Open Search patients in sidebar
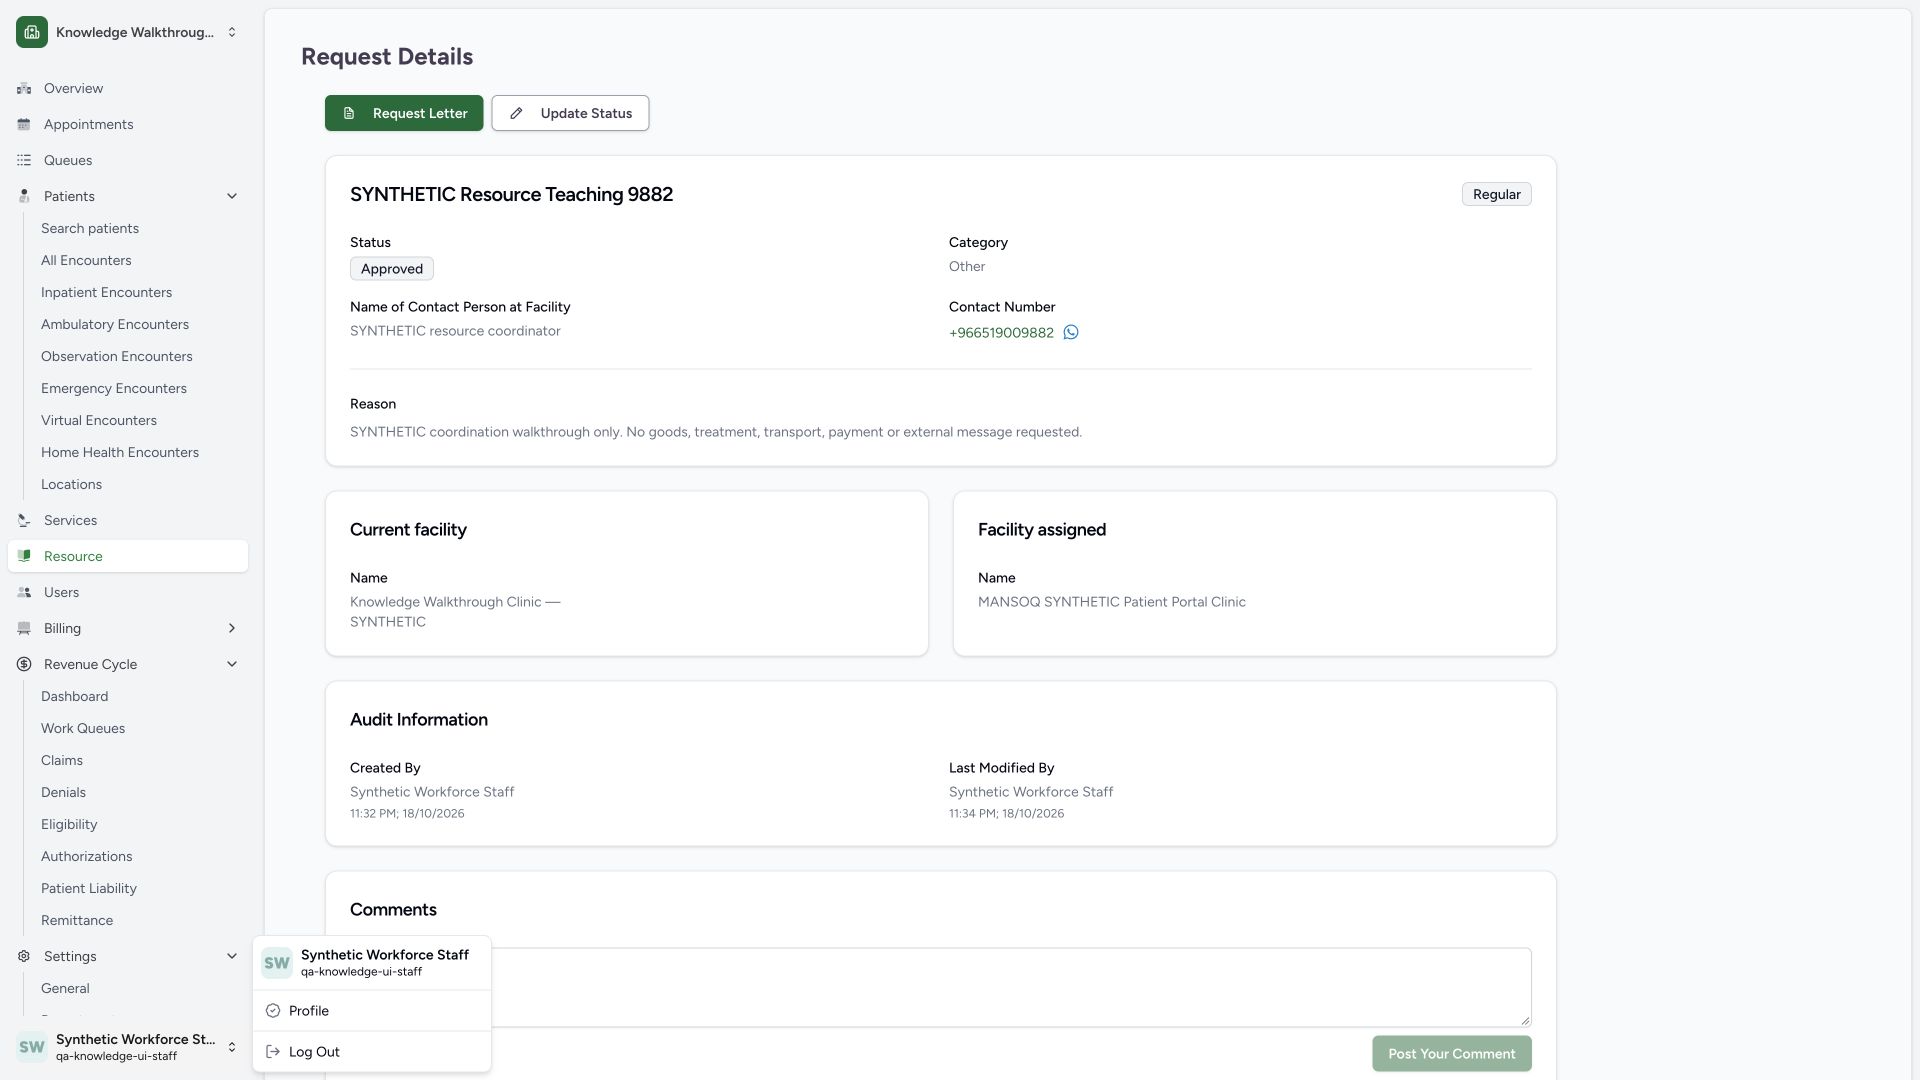The height and width of the screenshot is (1080, 1920). point(90,229)
